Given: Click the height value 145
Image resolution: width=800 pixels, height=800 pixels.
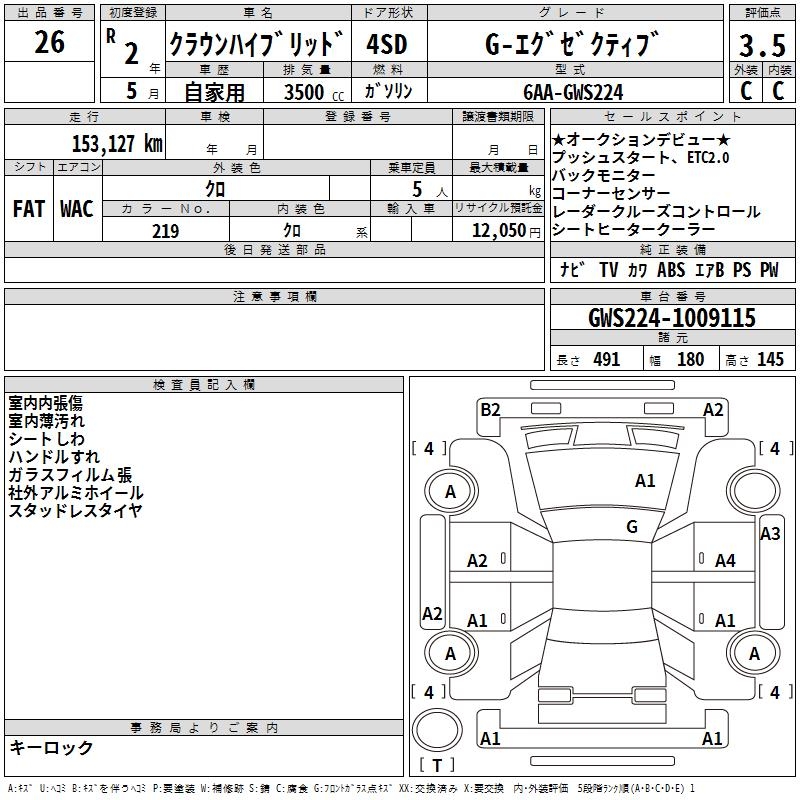Looking at the screenshot, I should (770, 360).
